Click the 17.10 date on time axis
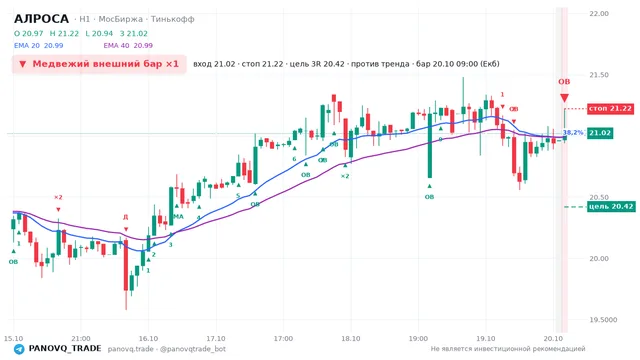This screenshot has height=360, width=640. coord(216,339)
